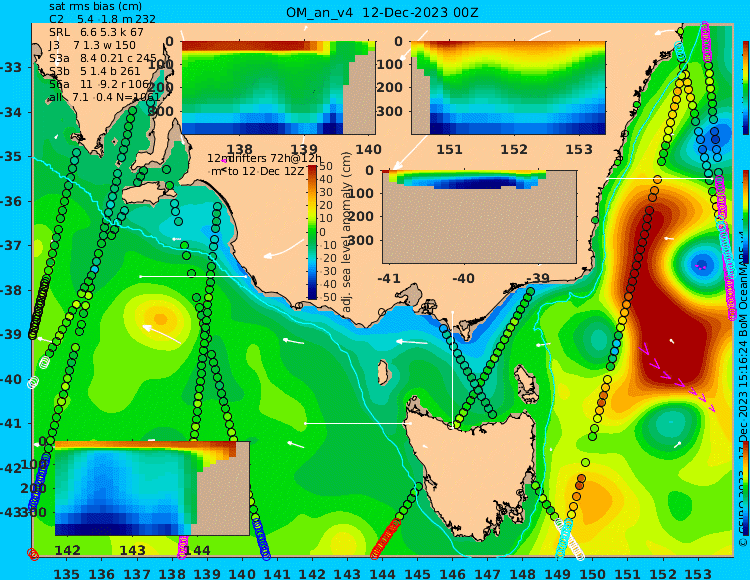Select the "sat rms bias (cm)" header
Image resolution: width=750 pixels, height=580 pixels.
[x=95, y=7]
